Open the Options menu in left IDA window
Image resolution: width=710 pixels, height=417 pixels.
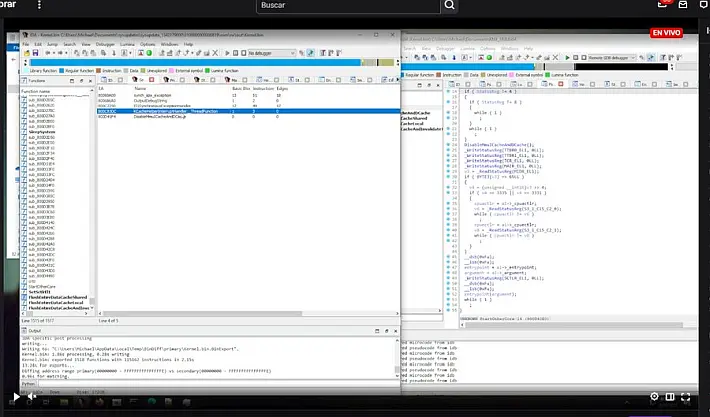(x=147, y=44)
